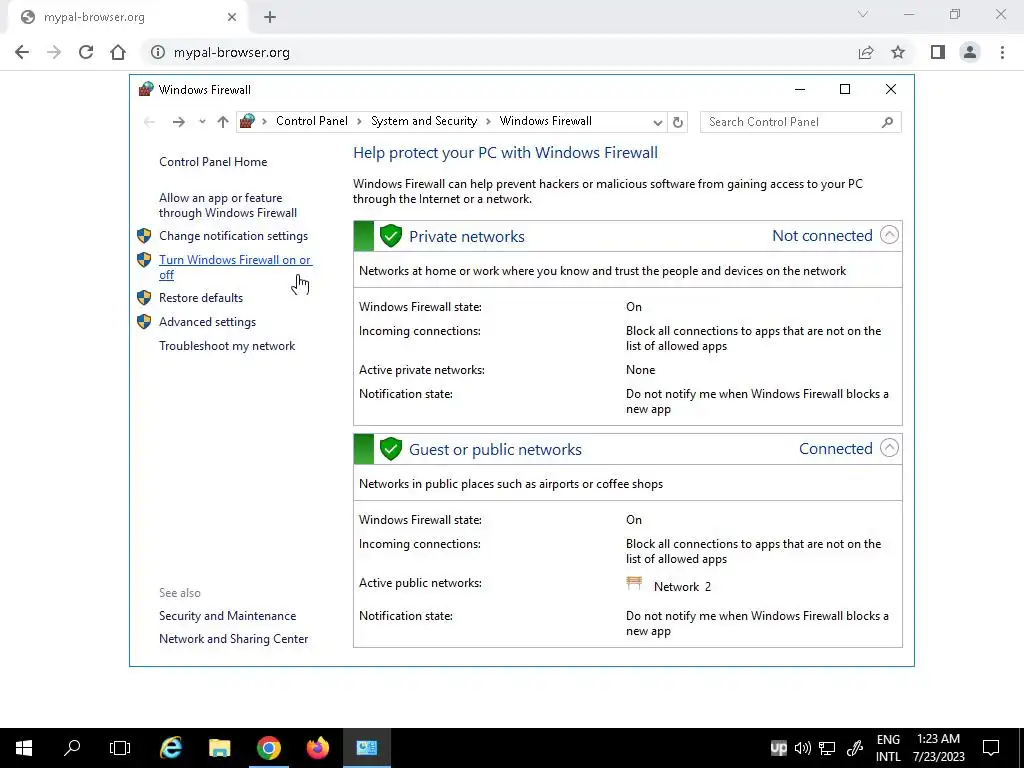1024x768 pixels.
Task: Share this page using the share icon
Action: (866, 52)
